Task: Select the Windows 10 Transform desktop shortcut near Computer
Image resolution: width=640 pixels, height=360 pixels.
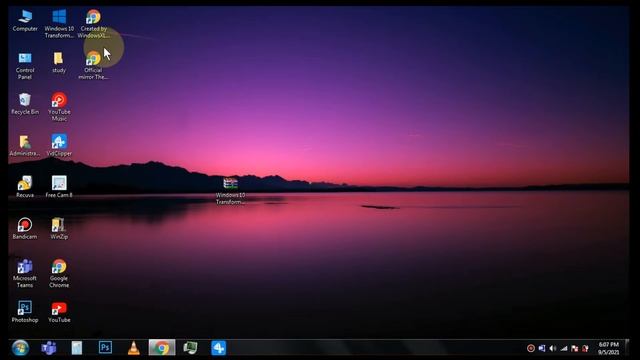Action: coord(59,24)
